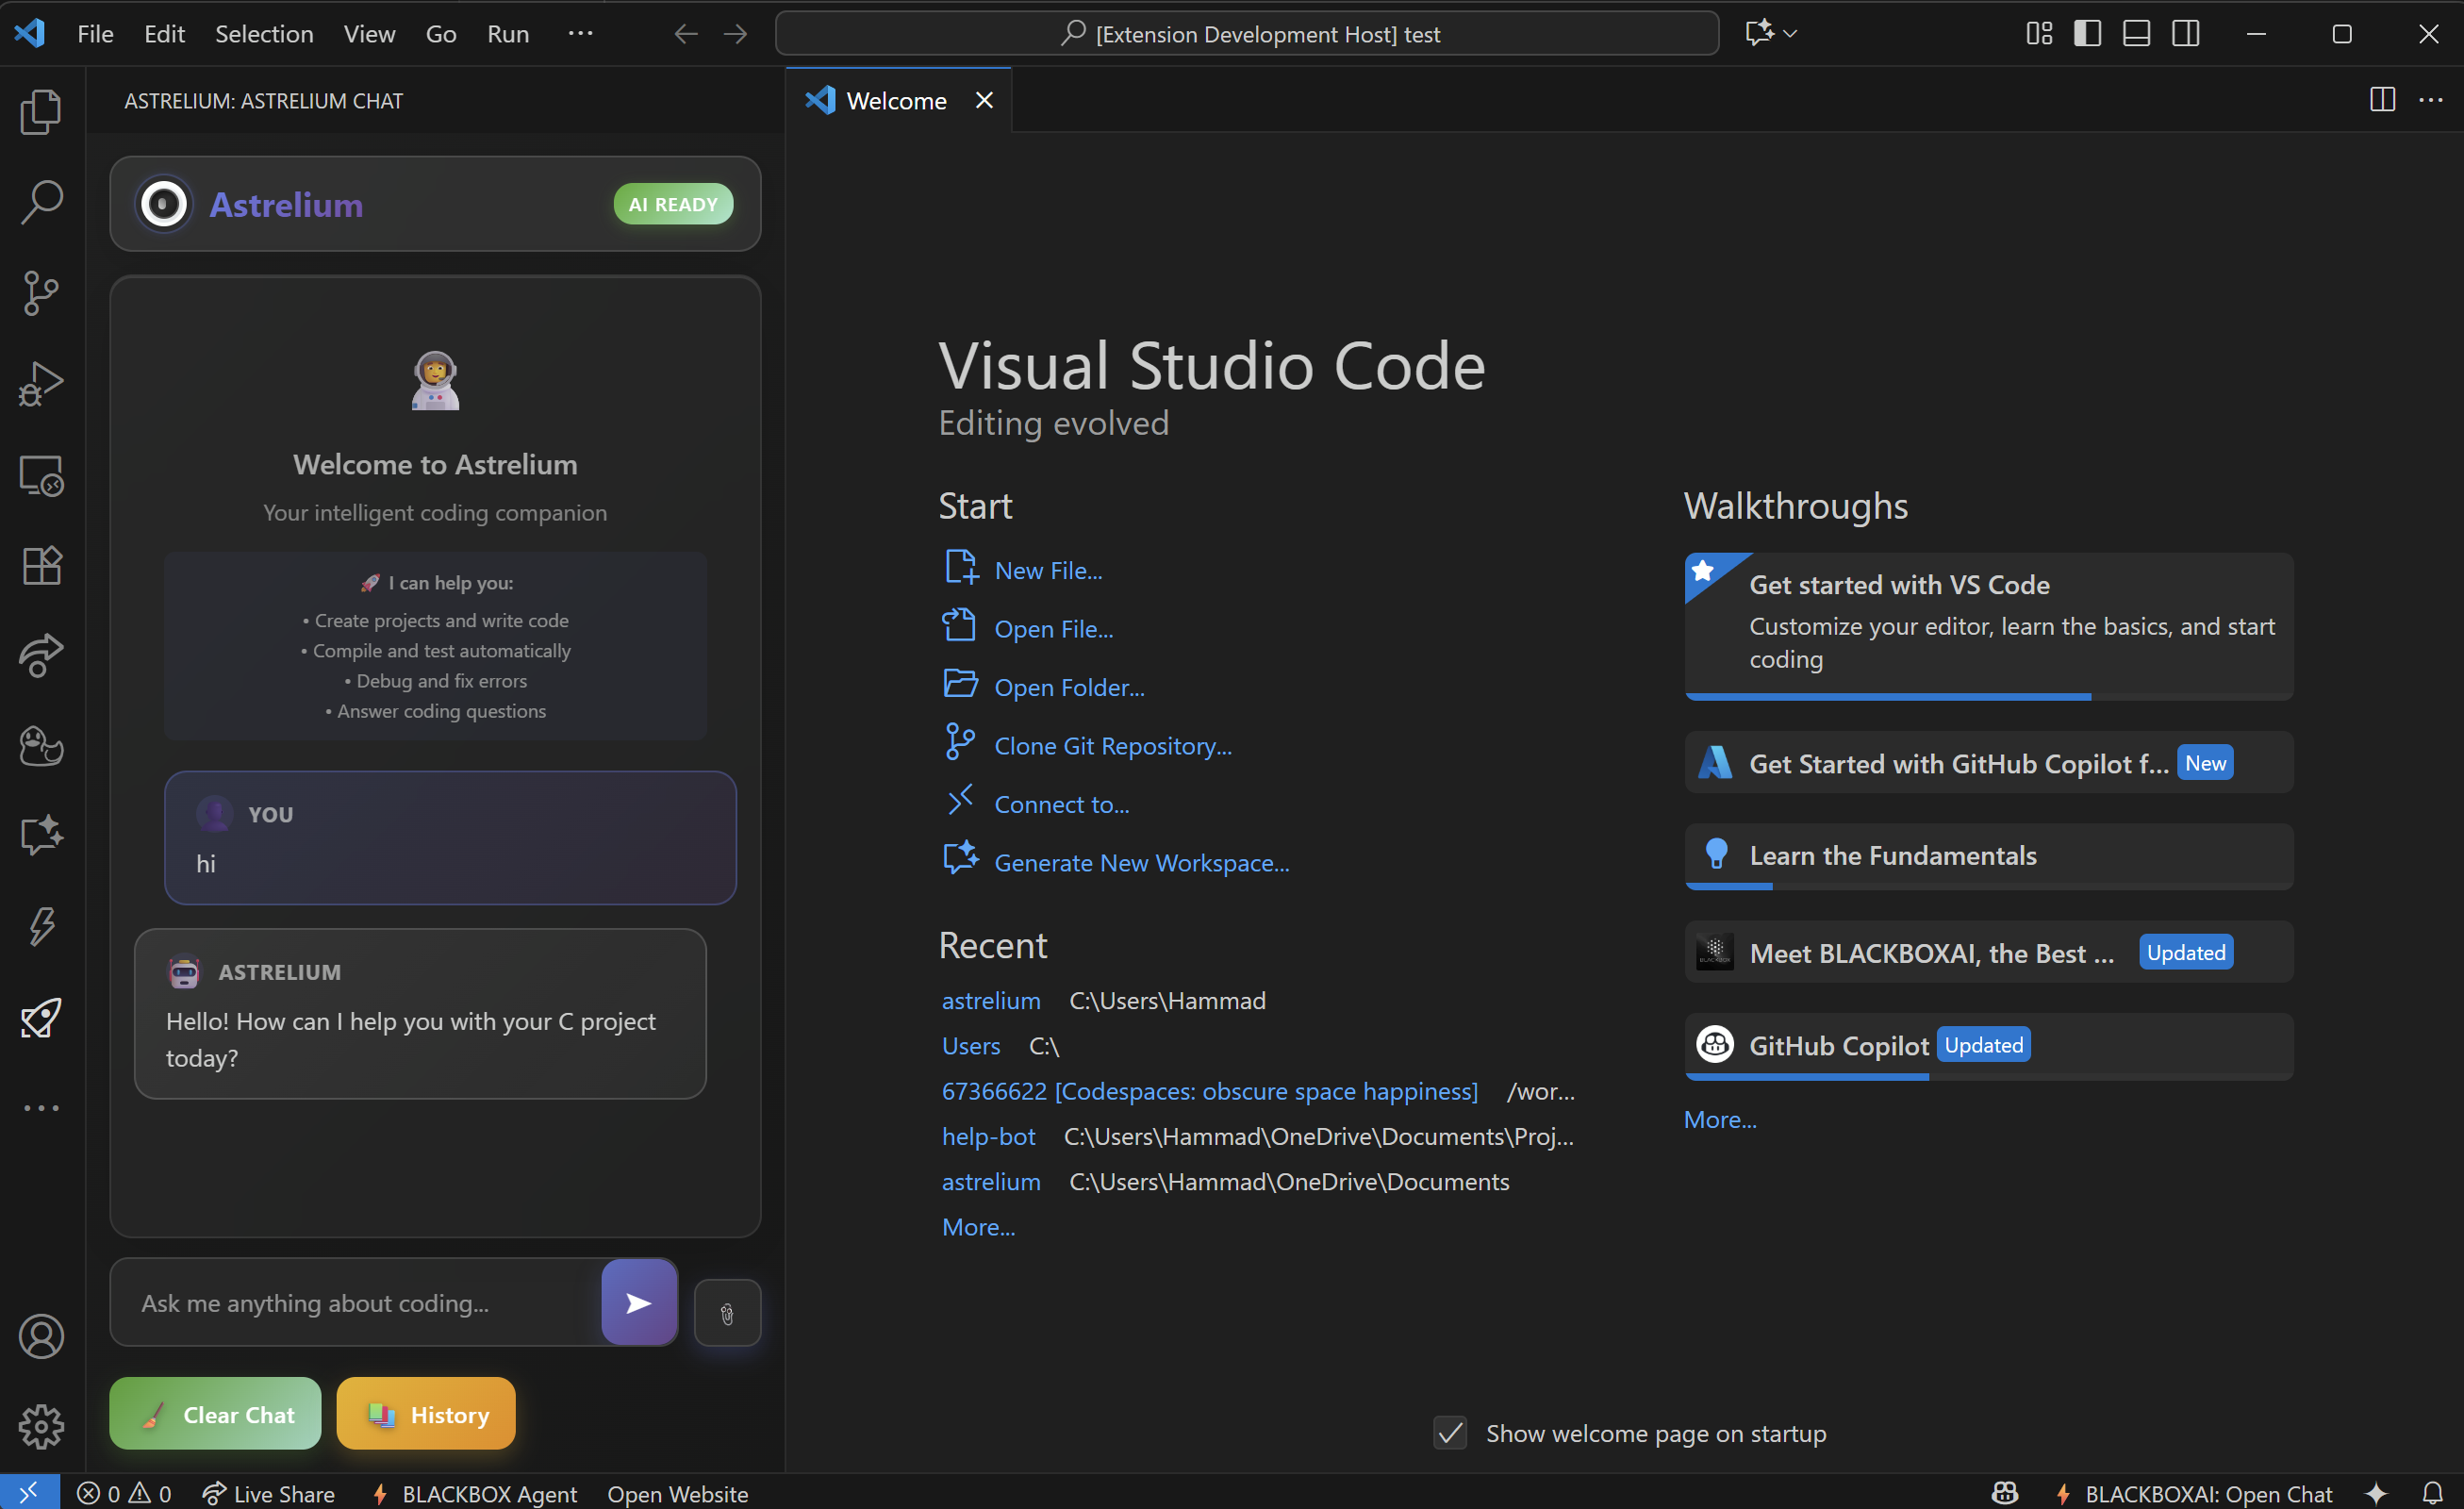Open the Explorer view in activity bar
The width and height of the screenshot is (2464, 1509).
click(41, 111)
